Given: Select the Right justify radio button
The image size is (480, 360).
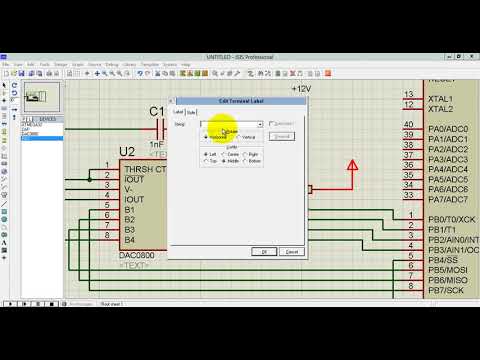Looking at the screenshot, I should tap(245, 154).
